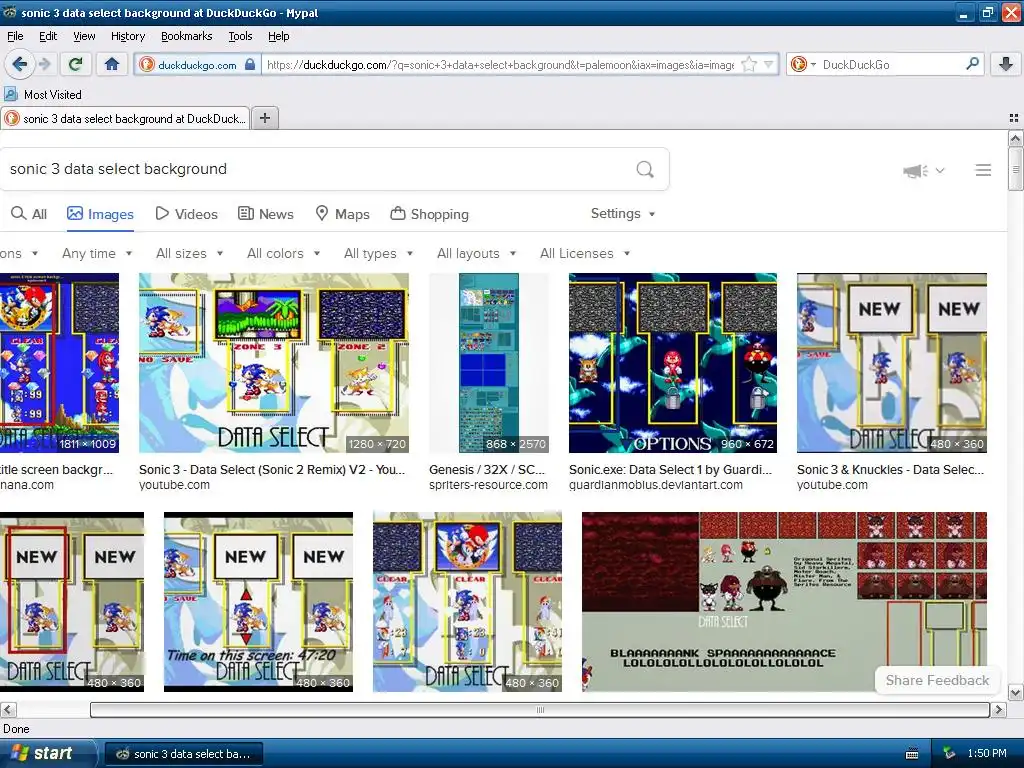Reload the page with the green refresh icon
Screen dimensions: 1024x768
click(76, 64)
